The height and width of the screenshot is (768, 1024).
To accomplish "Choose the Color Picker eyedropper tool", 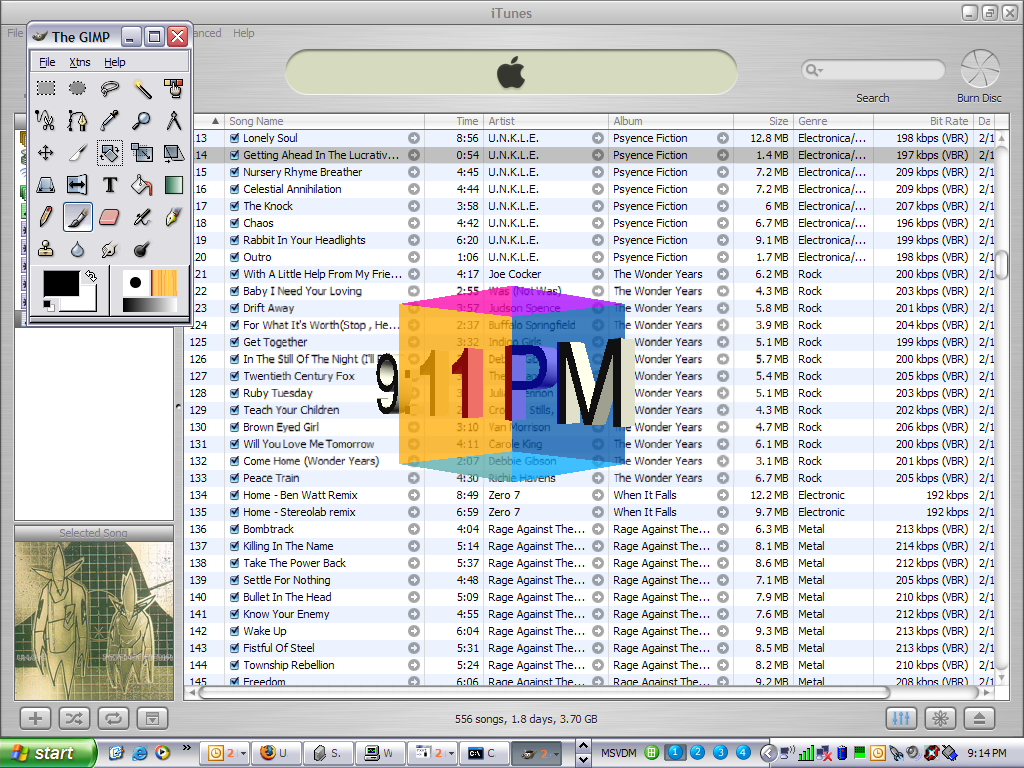I will point(110,120).
